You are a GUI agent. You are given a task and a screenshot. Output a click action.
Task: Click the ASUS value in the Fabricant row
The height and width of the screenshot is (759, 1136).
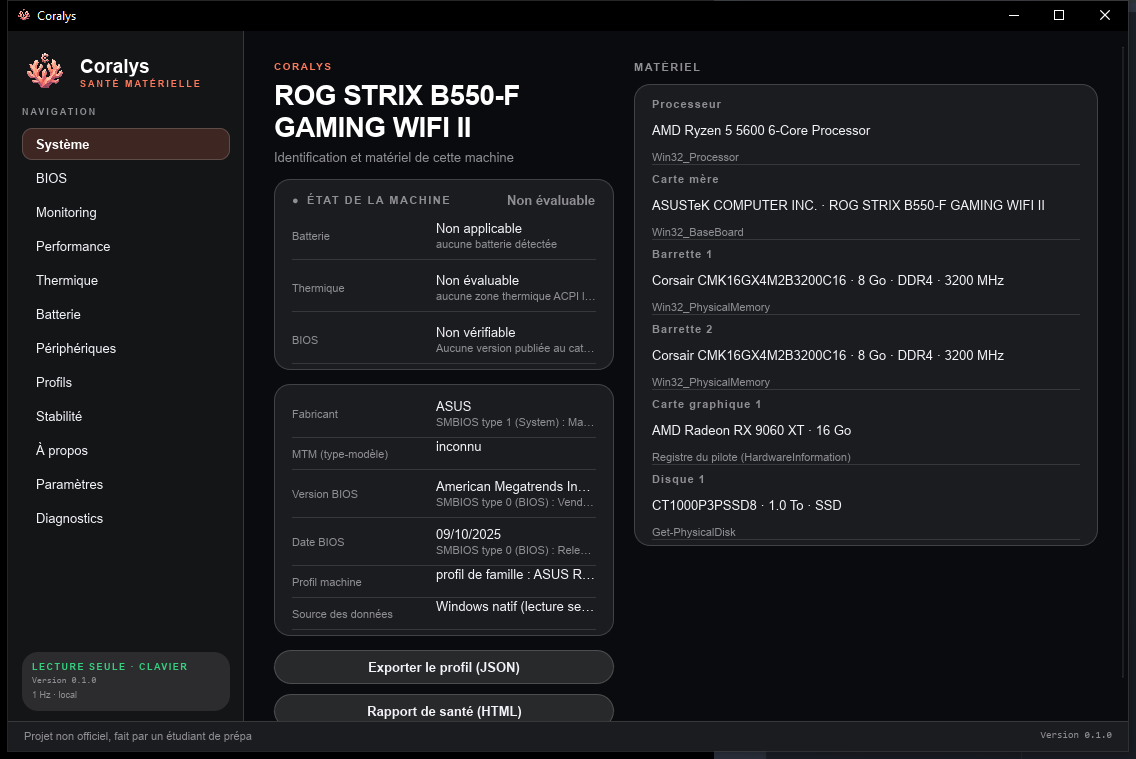point(454,406)
